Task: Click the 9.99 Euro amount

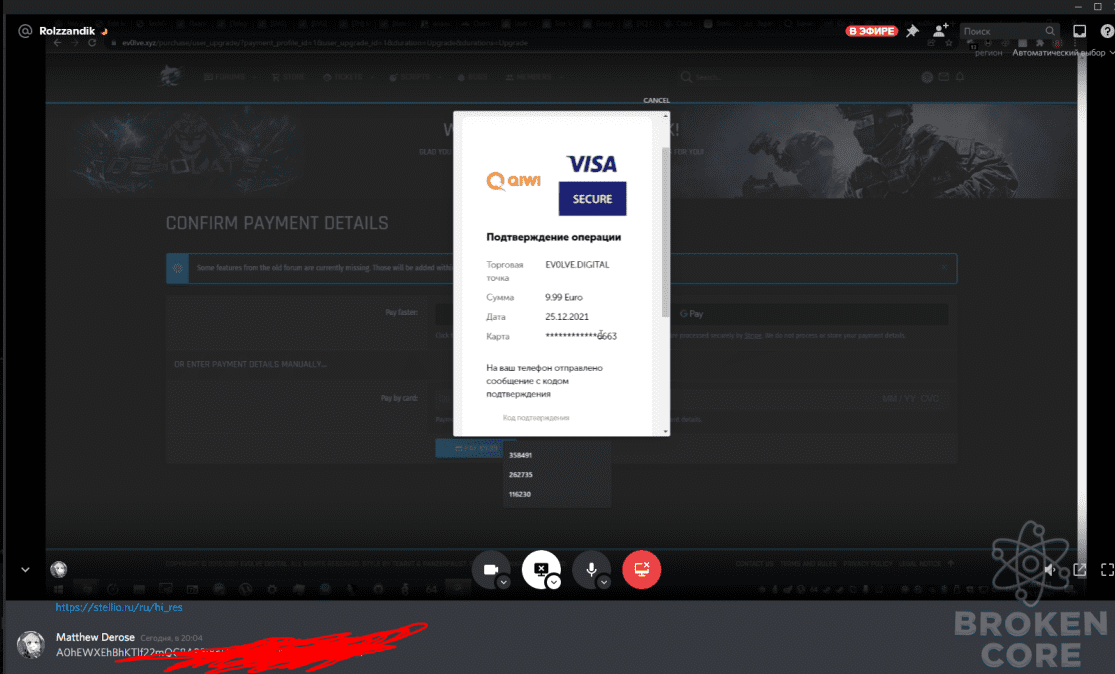Action: coord(564,297)
